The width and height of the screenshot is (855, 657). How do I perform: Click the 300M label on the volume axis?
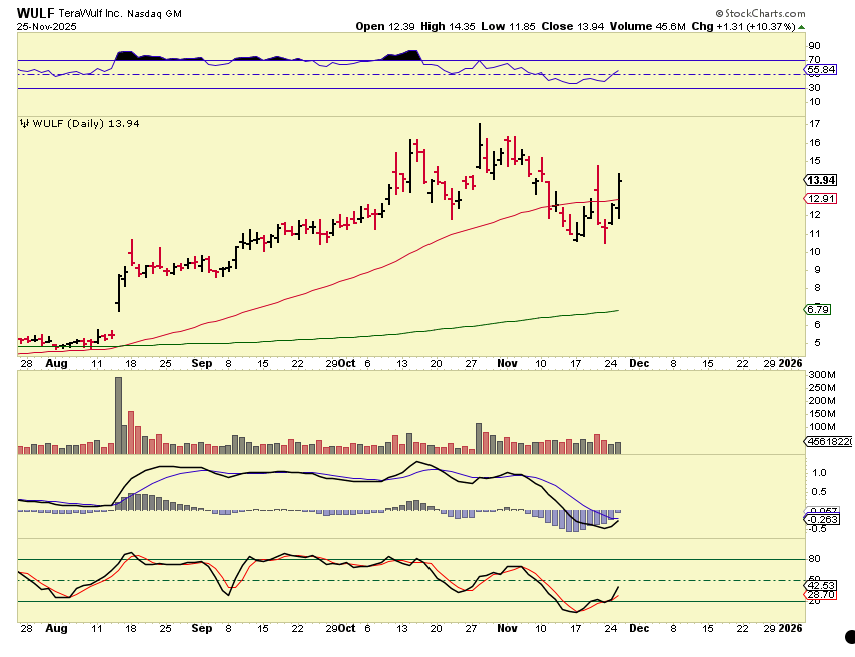822,375
